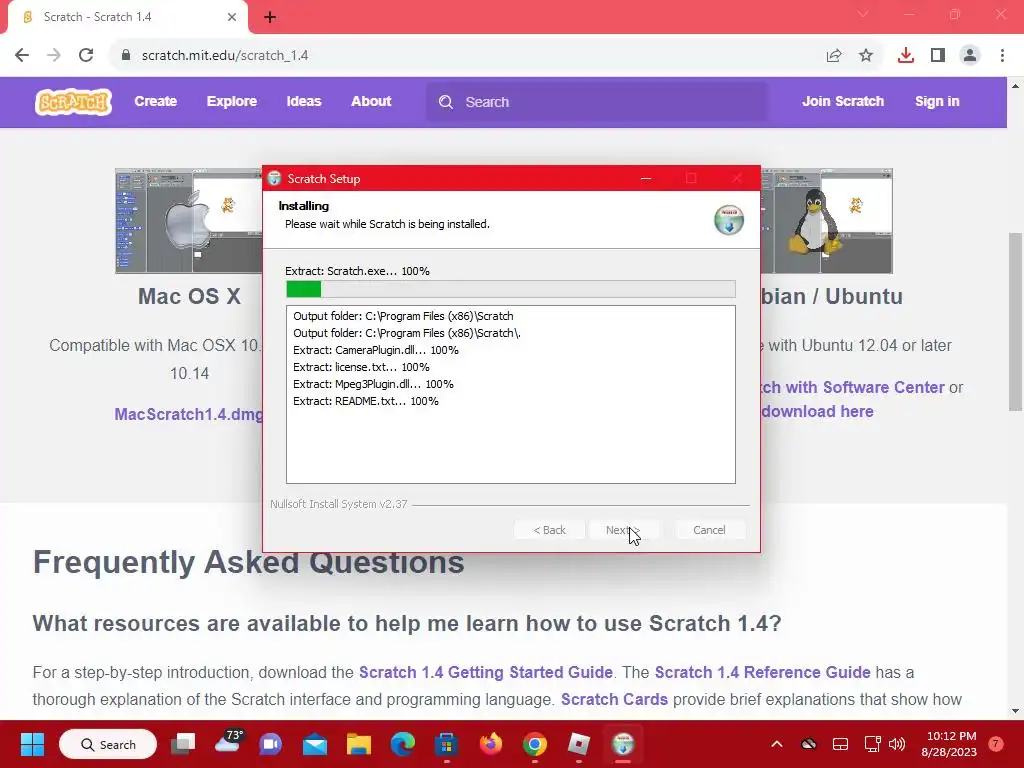Click Sign in
Screen dimensions: 1024x768
click(x=936, y=101)
